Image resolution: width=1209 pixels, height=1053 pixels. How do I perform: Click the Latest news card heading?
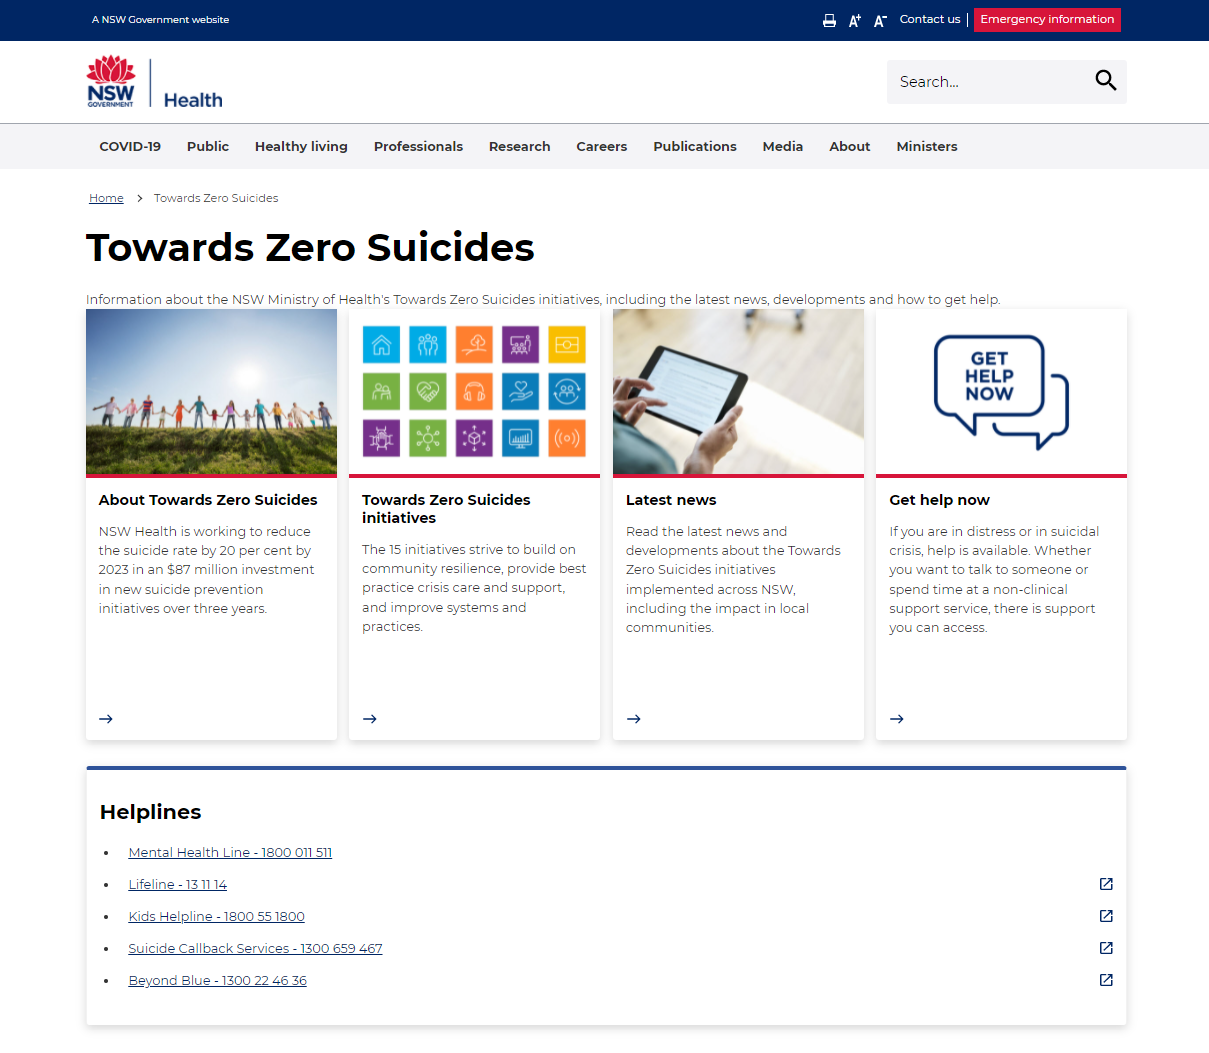click(x=671, y=500)
